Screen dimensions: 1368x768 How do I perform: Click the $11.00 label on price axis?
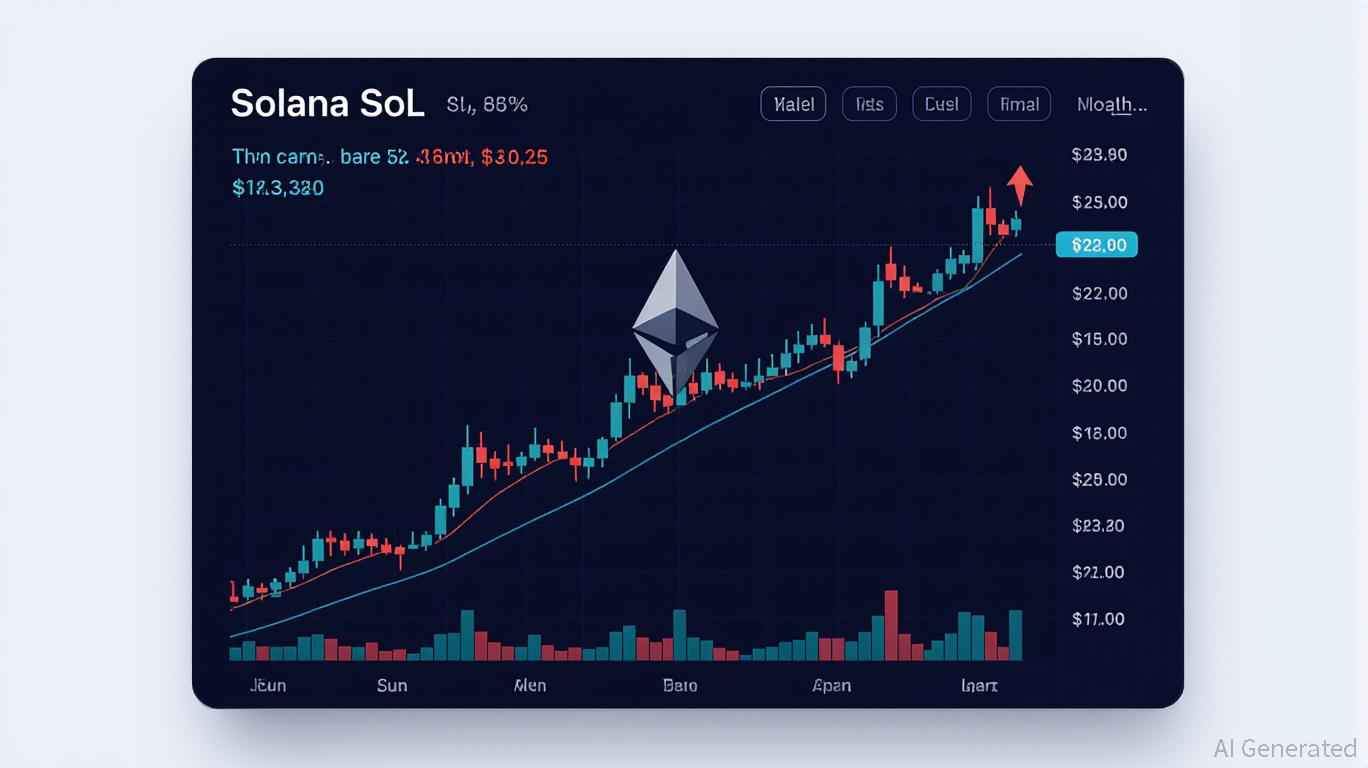1098,619
